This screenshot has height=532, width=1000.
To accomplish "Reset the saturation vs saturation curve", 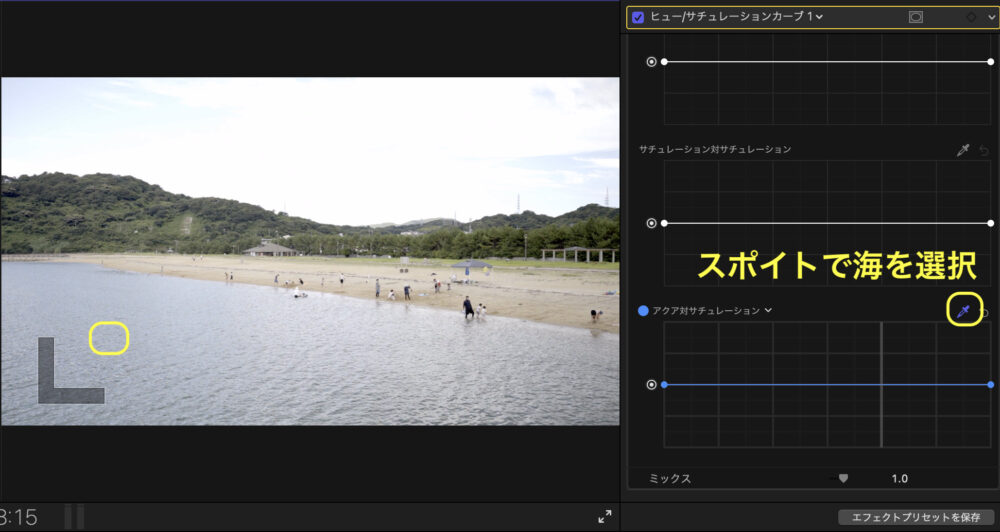I will [x=983, y=150].
